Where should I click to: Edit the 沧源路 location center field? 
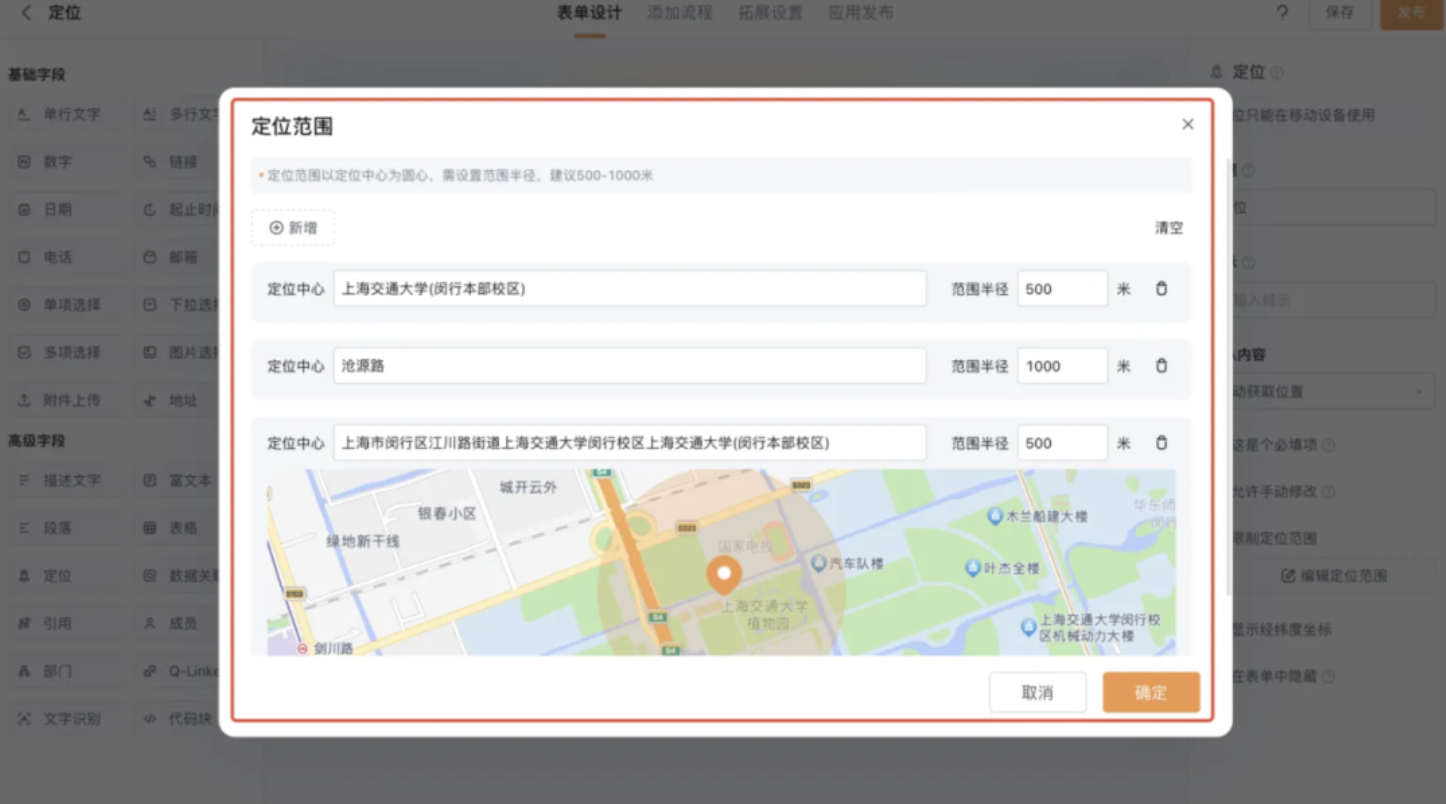pos(630,366)
